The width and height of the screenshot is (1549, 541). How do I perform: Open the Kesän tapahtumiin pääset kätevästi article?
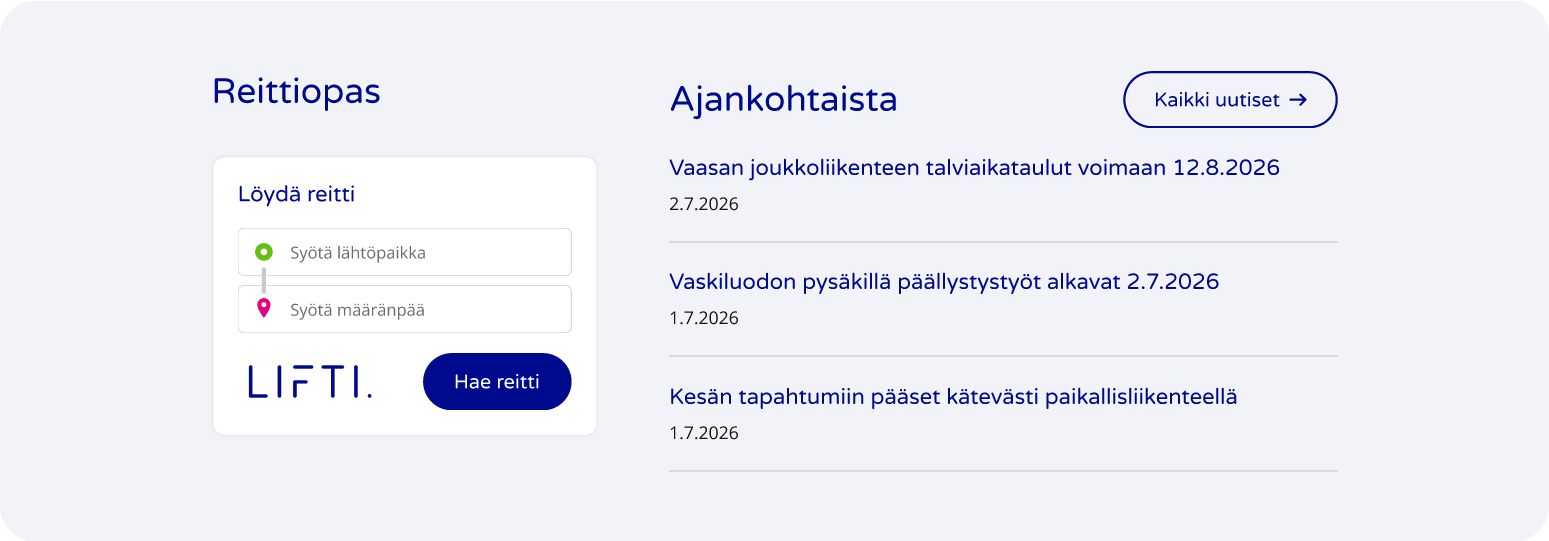953,397
